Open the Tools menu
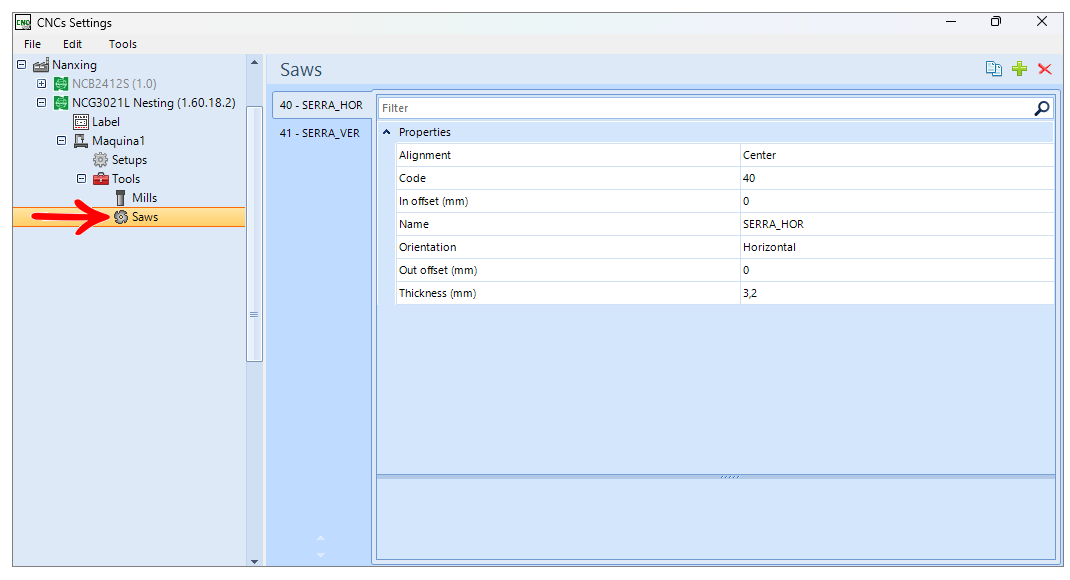Viewport: 1070px width, 580px height. pos(123,44)
